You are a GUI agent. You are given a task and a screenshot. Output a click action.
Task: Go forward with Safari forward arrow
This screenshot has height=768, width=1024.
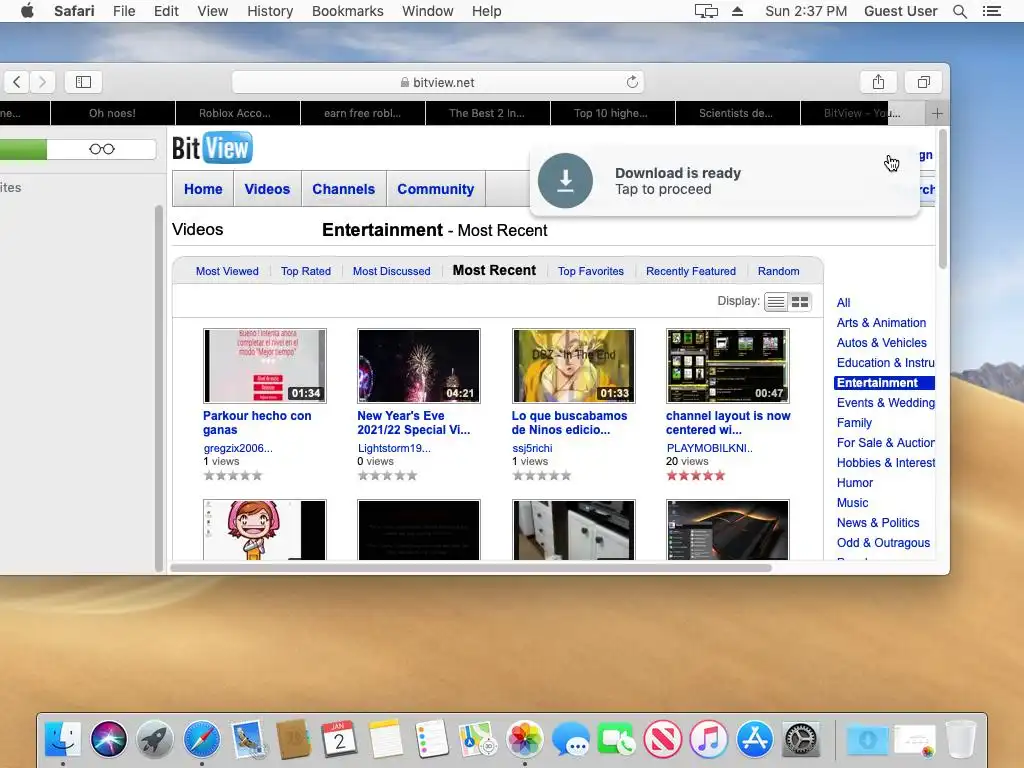point(42,82)
